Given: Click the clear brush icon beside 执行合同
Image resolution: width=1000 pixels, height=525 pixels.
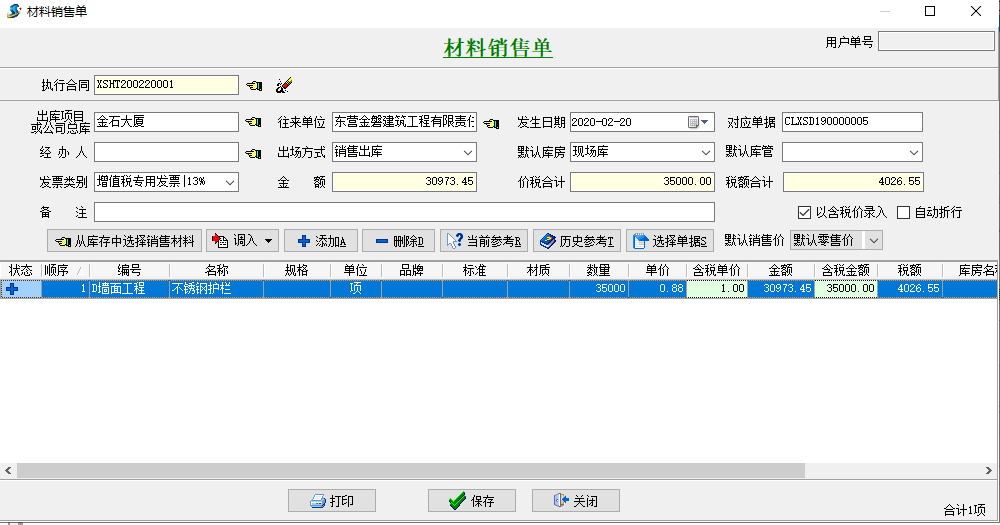Looking at the screenshot, I should [284, 85].
